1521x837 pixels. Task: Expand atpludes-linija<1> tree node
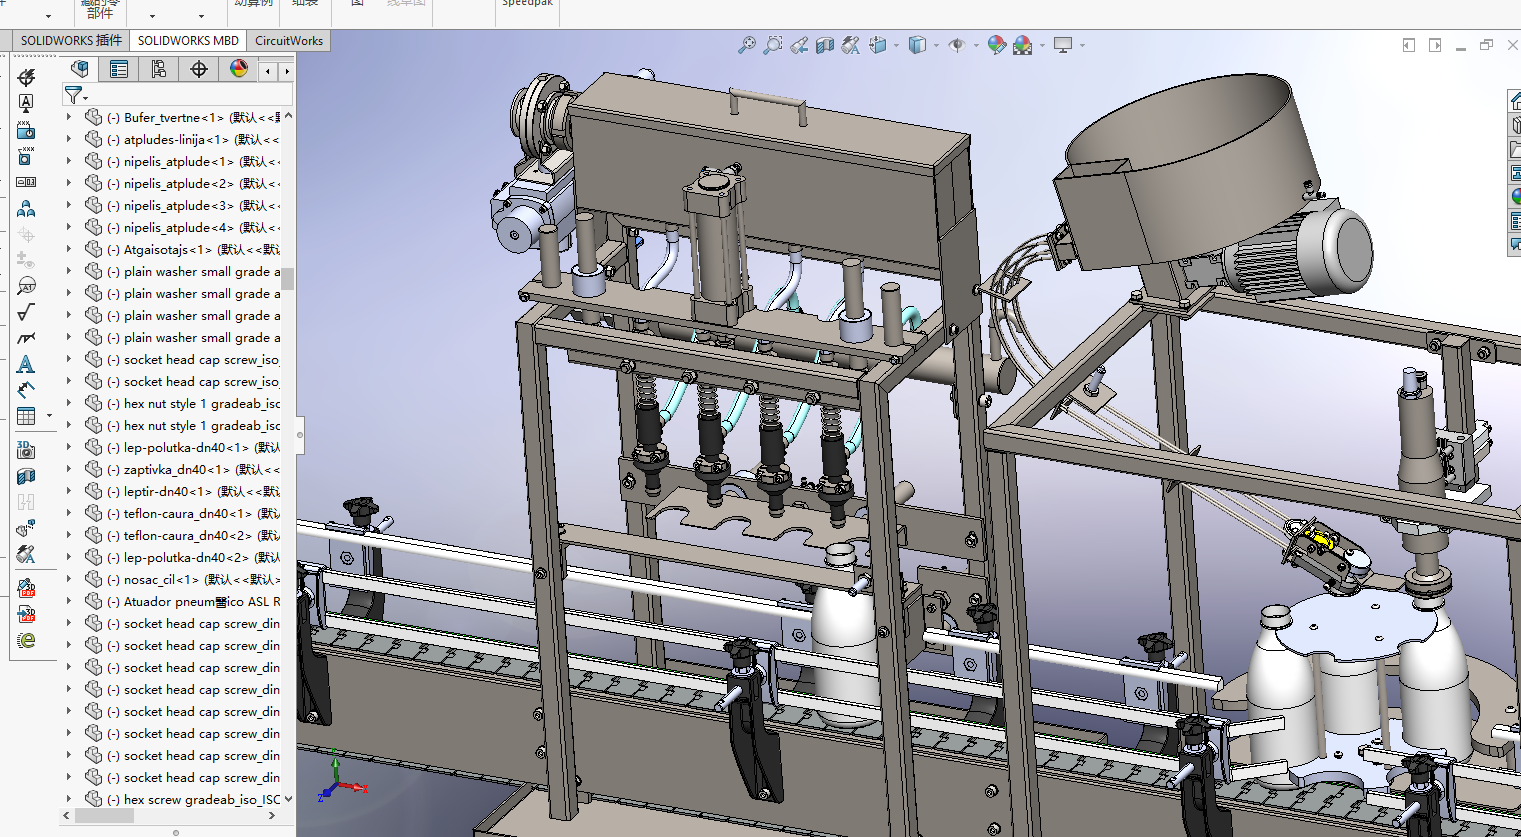[69, 139]
